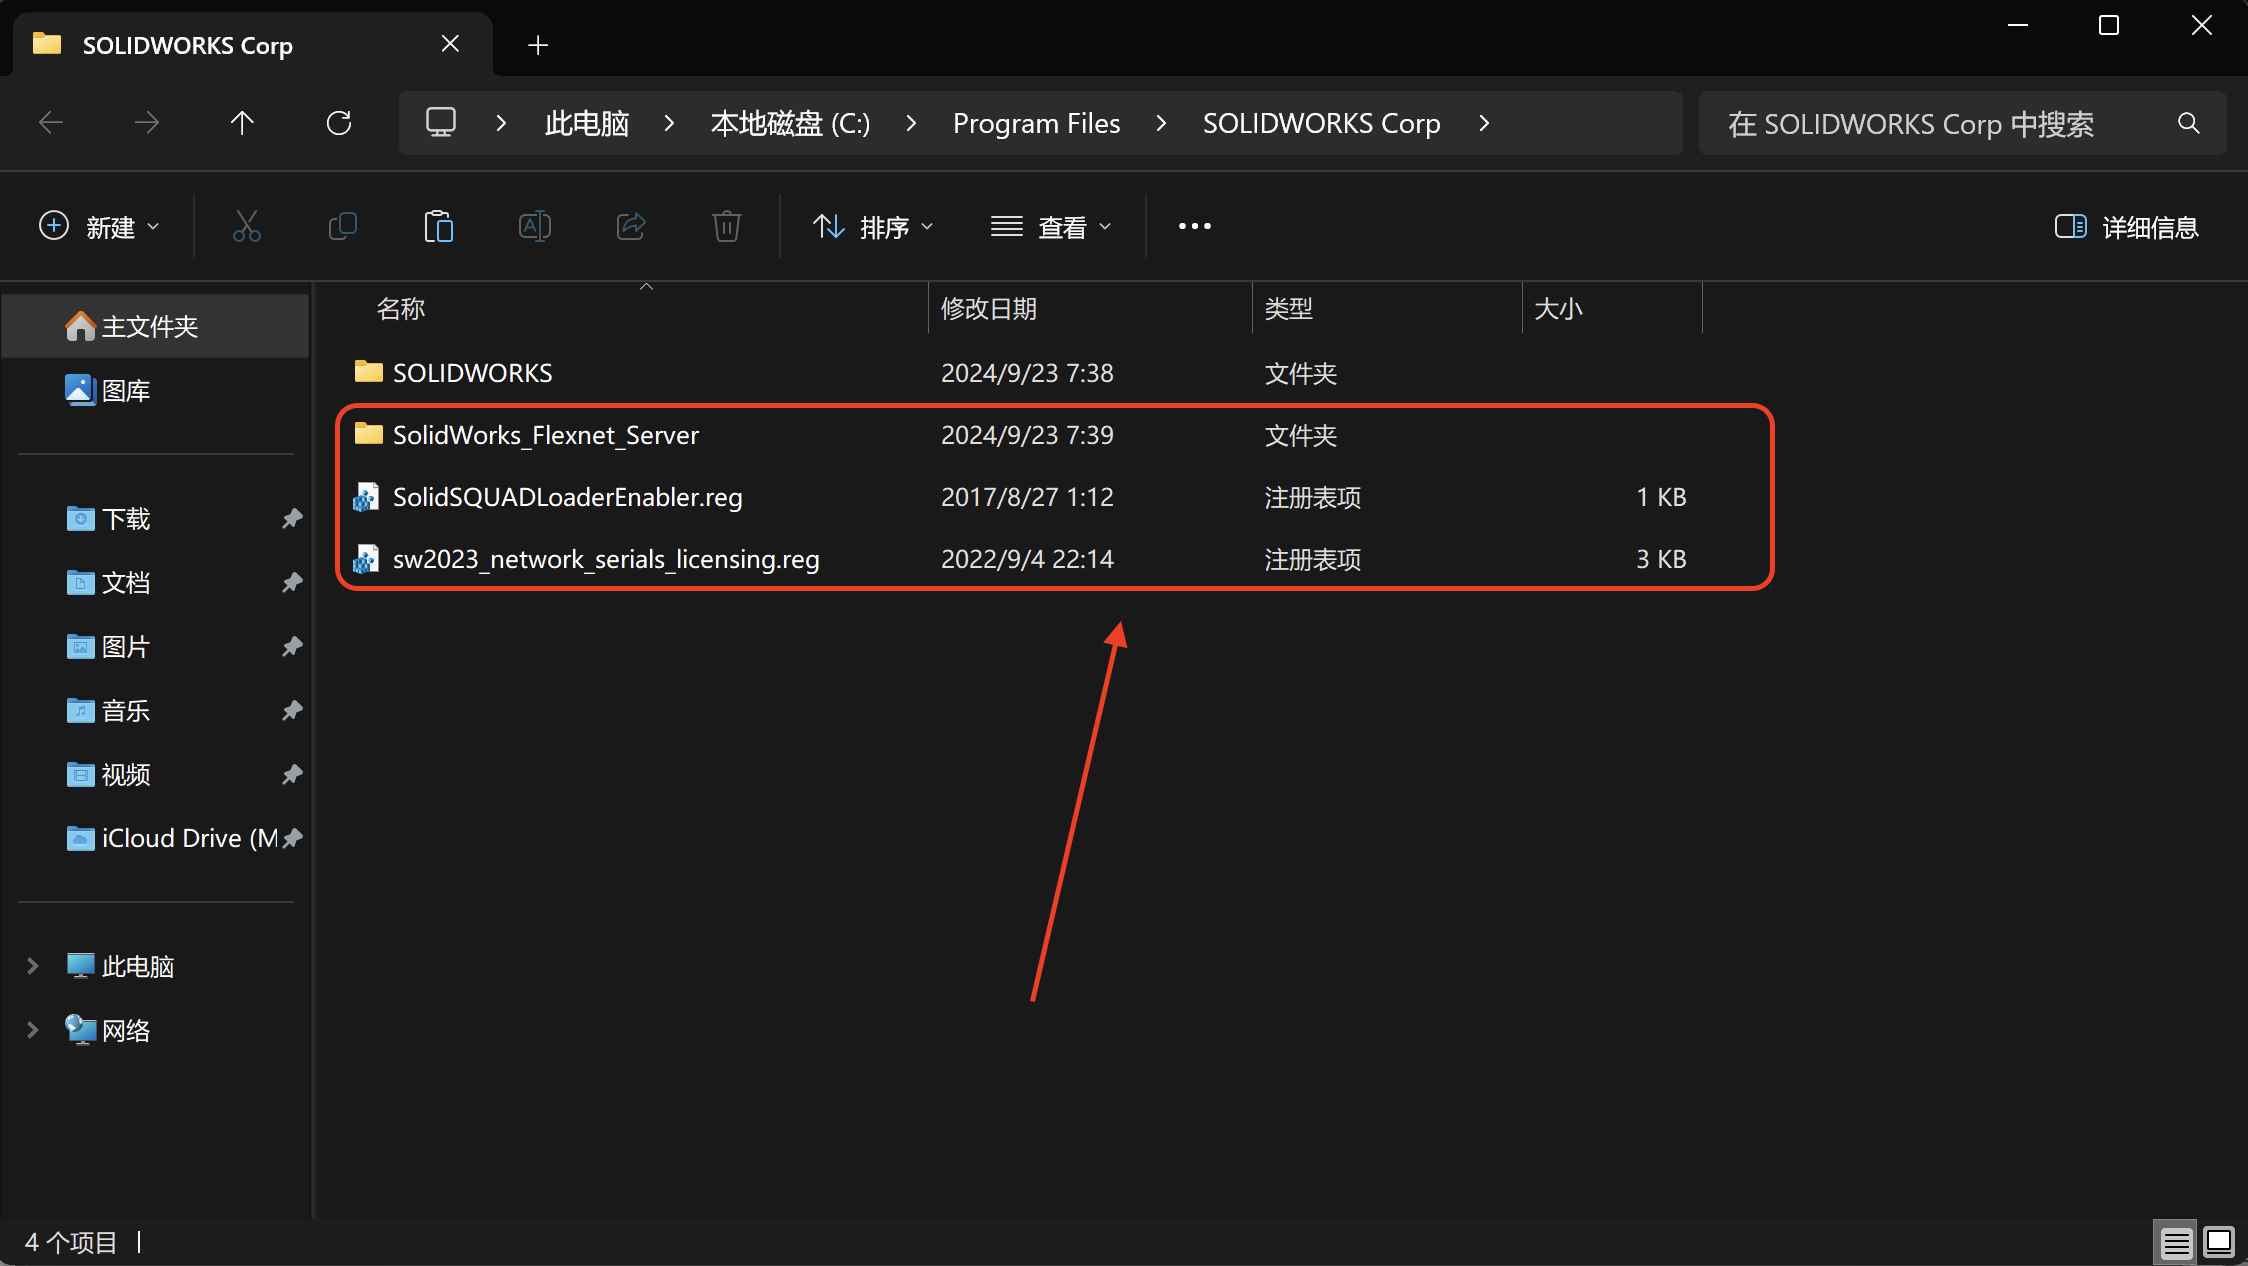The image size is (2248, 1266).
Task: Open the SOLIDWORKS Corp tab
Action: click(x=188, y=45)
